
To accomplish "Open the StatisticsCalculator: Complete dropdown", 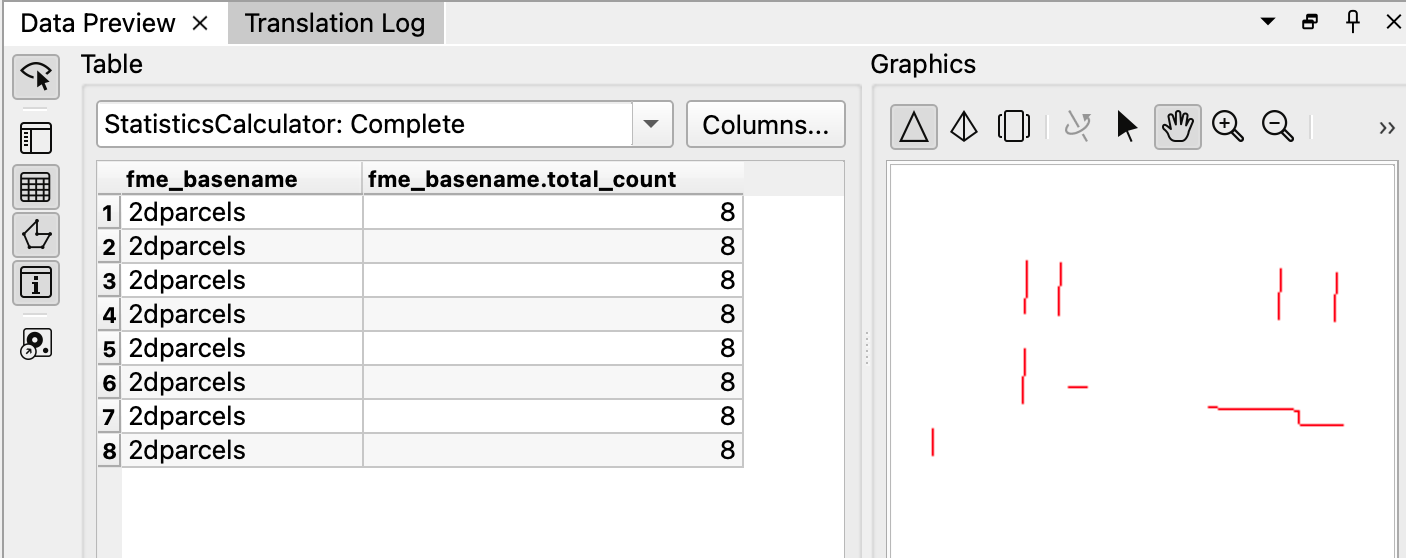I will 385,125.
